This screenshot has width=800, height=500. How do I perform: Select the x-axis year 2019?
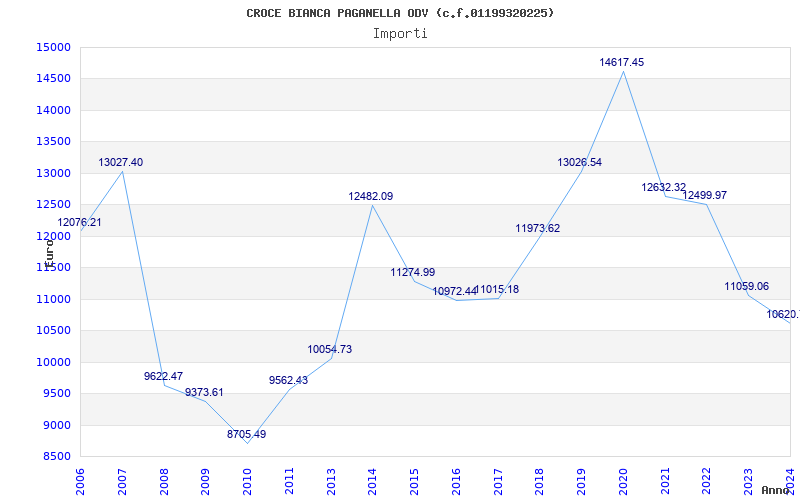click(x=582, y=482)
